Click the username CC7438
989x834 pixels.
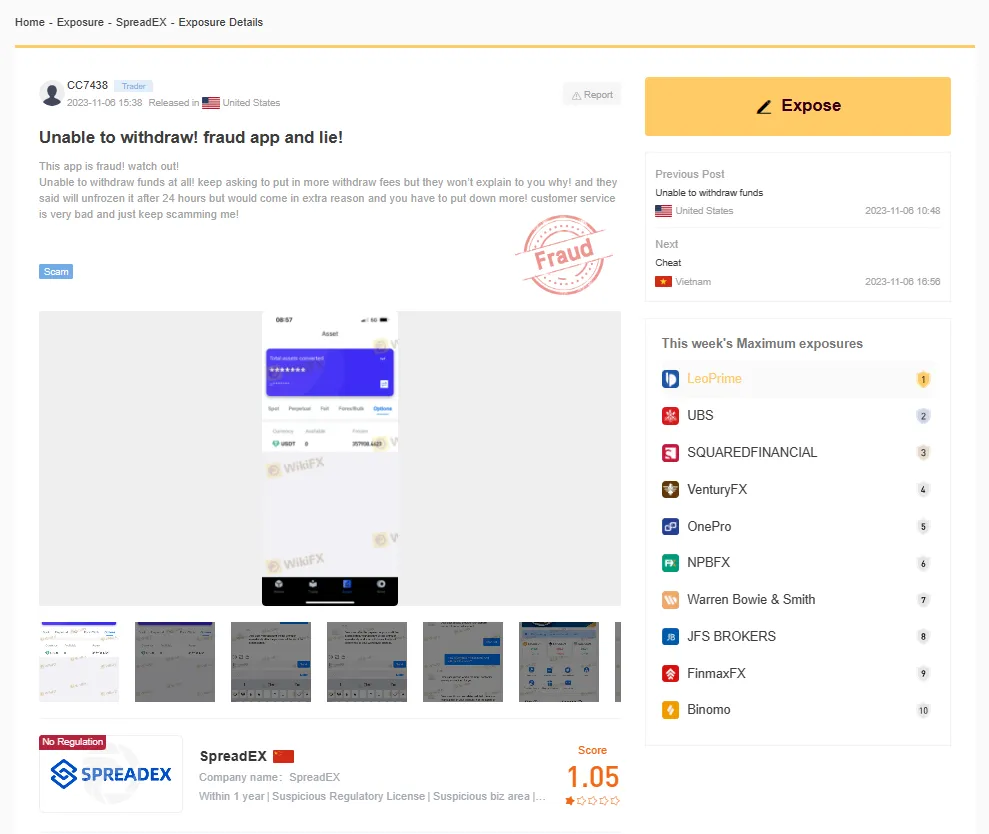click(x=87, y=85)
